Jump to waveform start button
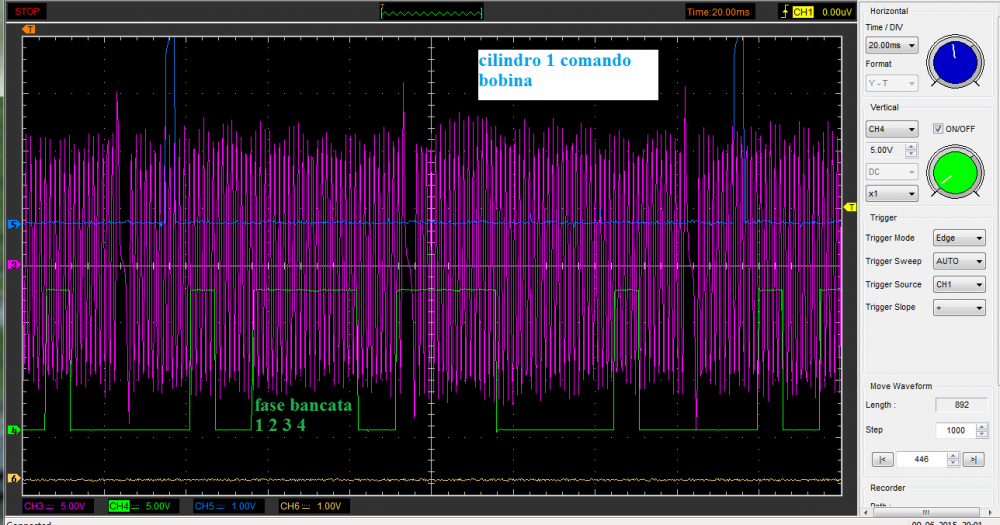This screenshot has width=1000, height=525. tap(882, 459)
